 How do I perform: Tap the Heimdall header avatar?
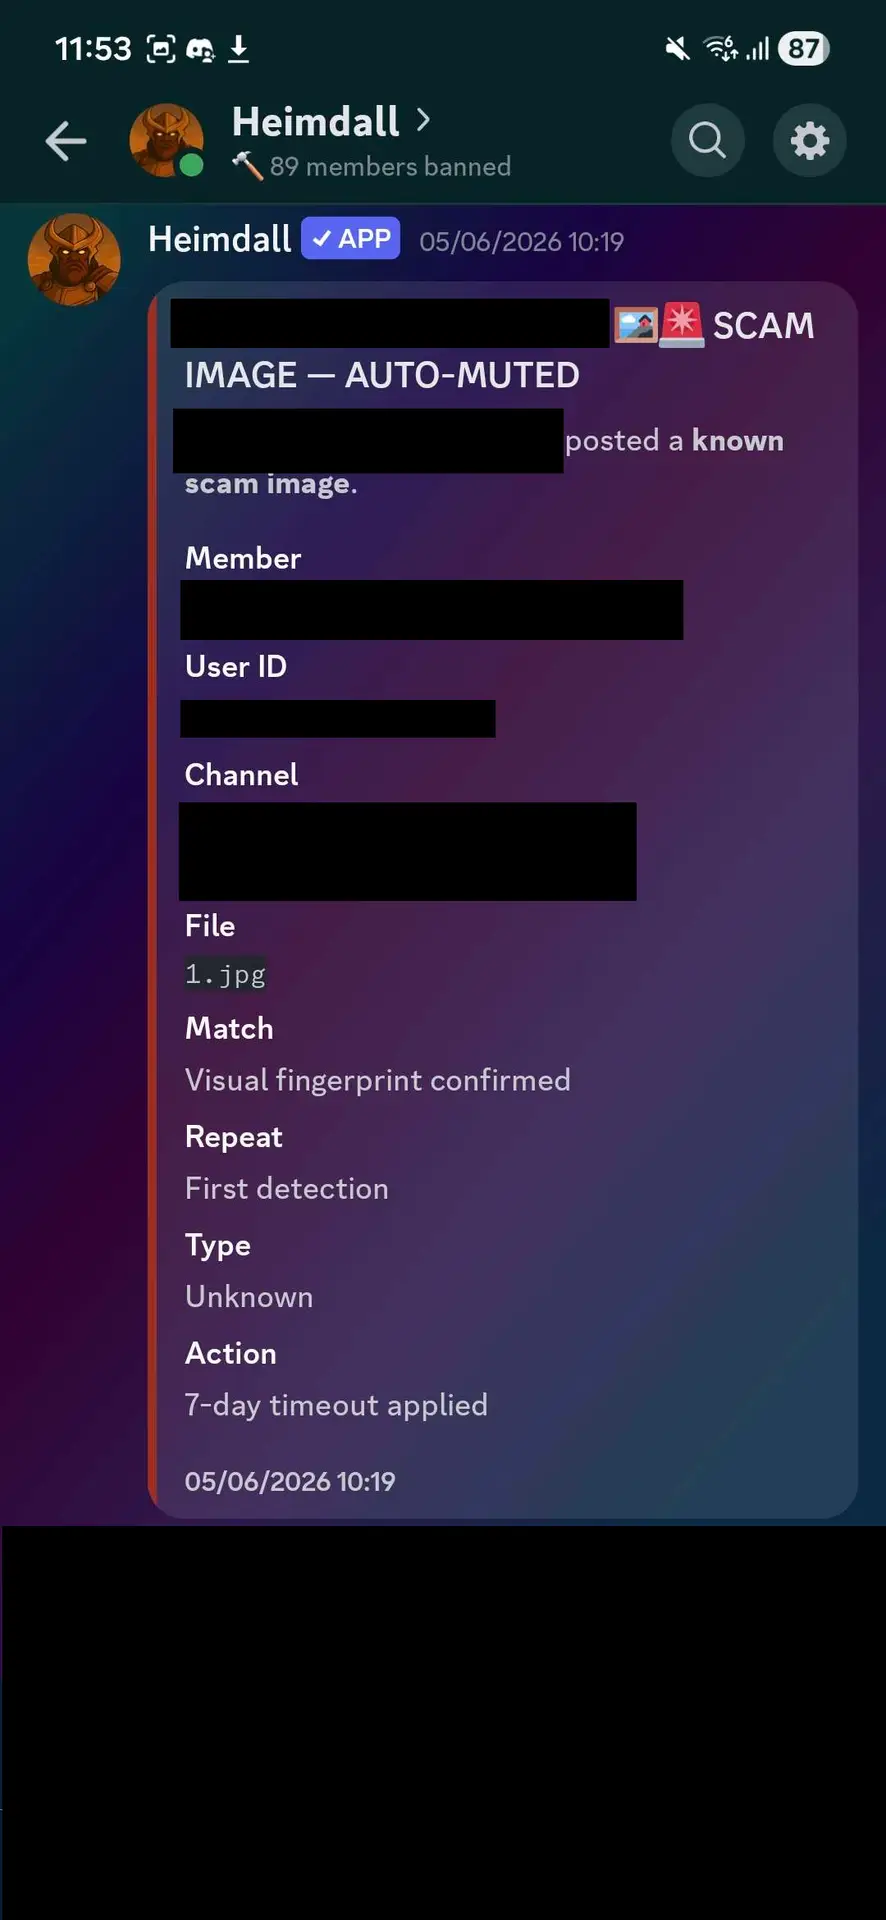tap(166, 140)
